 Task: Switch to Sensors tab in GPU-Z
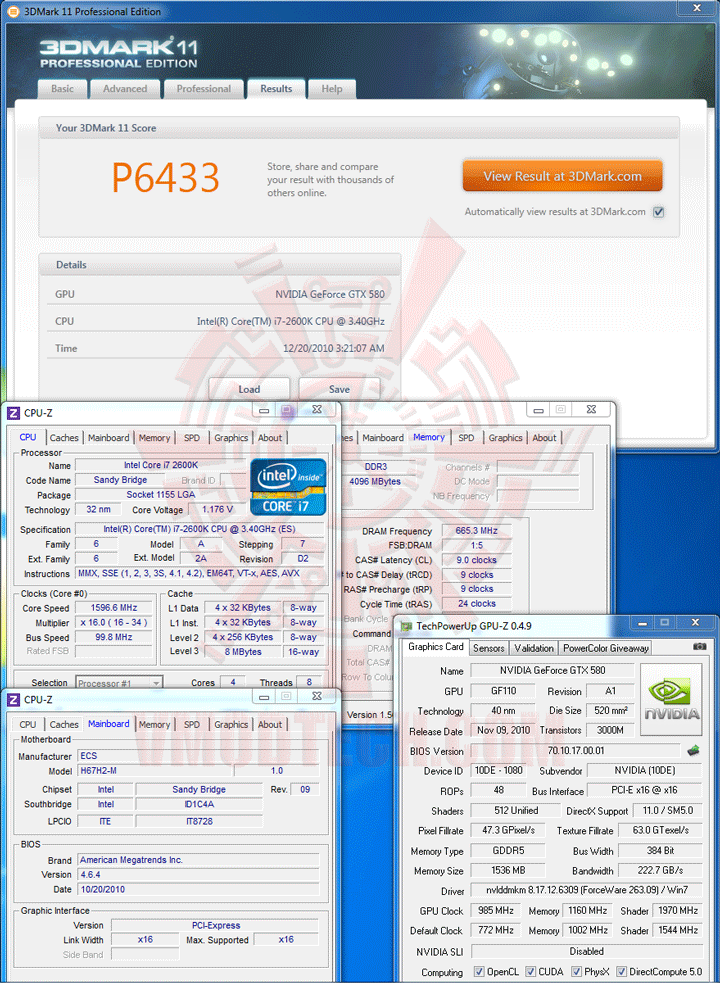pos(489,648)
